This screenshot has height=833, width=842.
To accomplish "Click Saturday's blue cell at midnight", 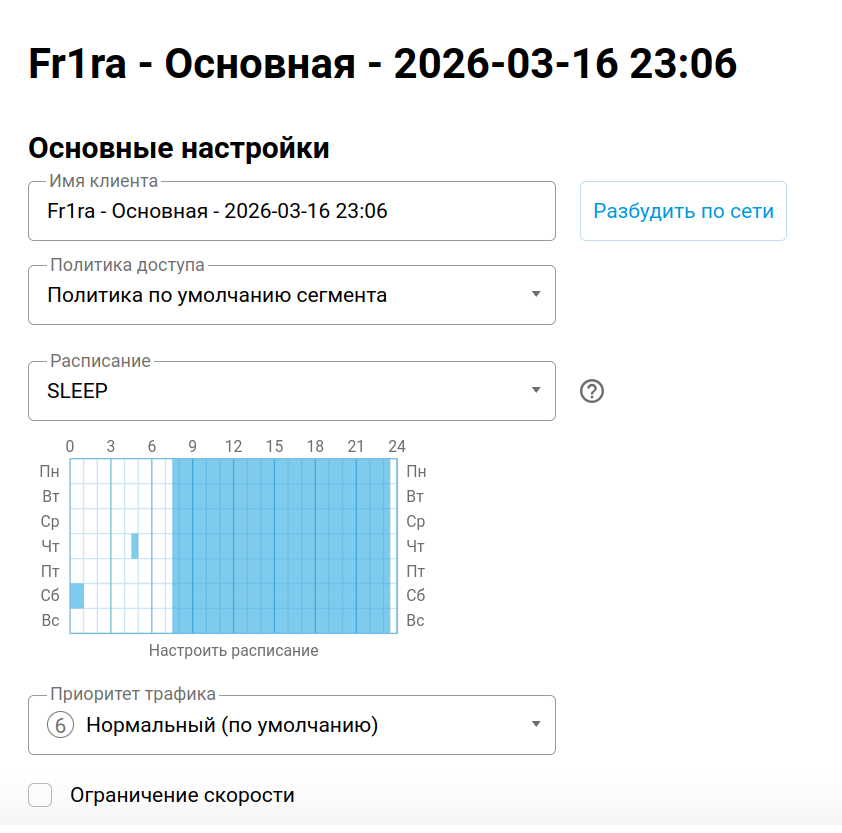I will [77, 596].
